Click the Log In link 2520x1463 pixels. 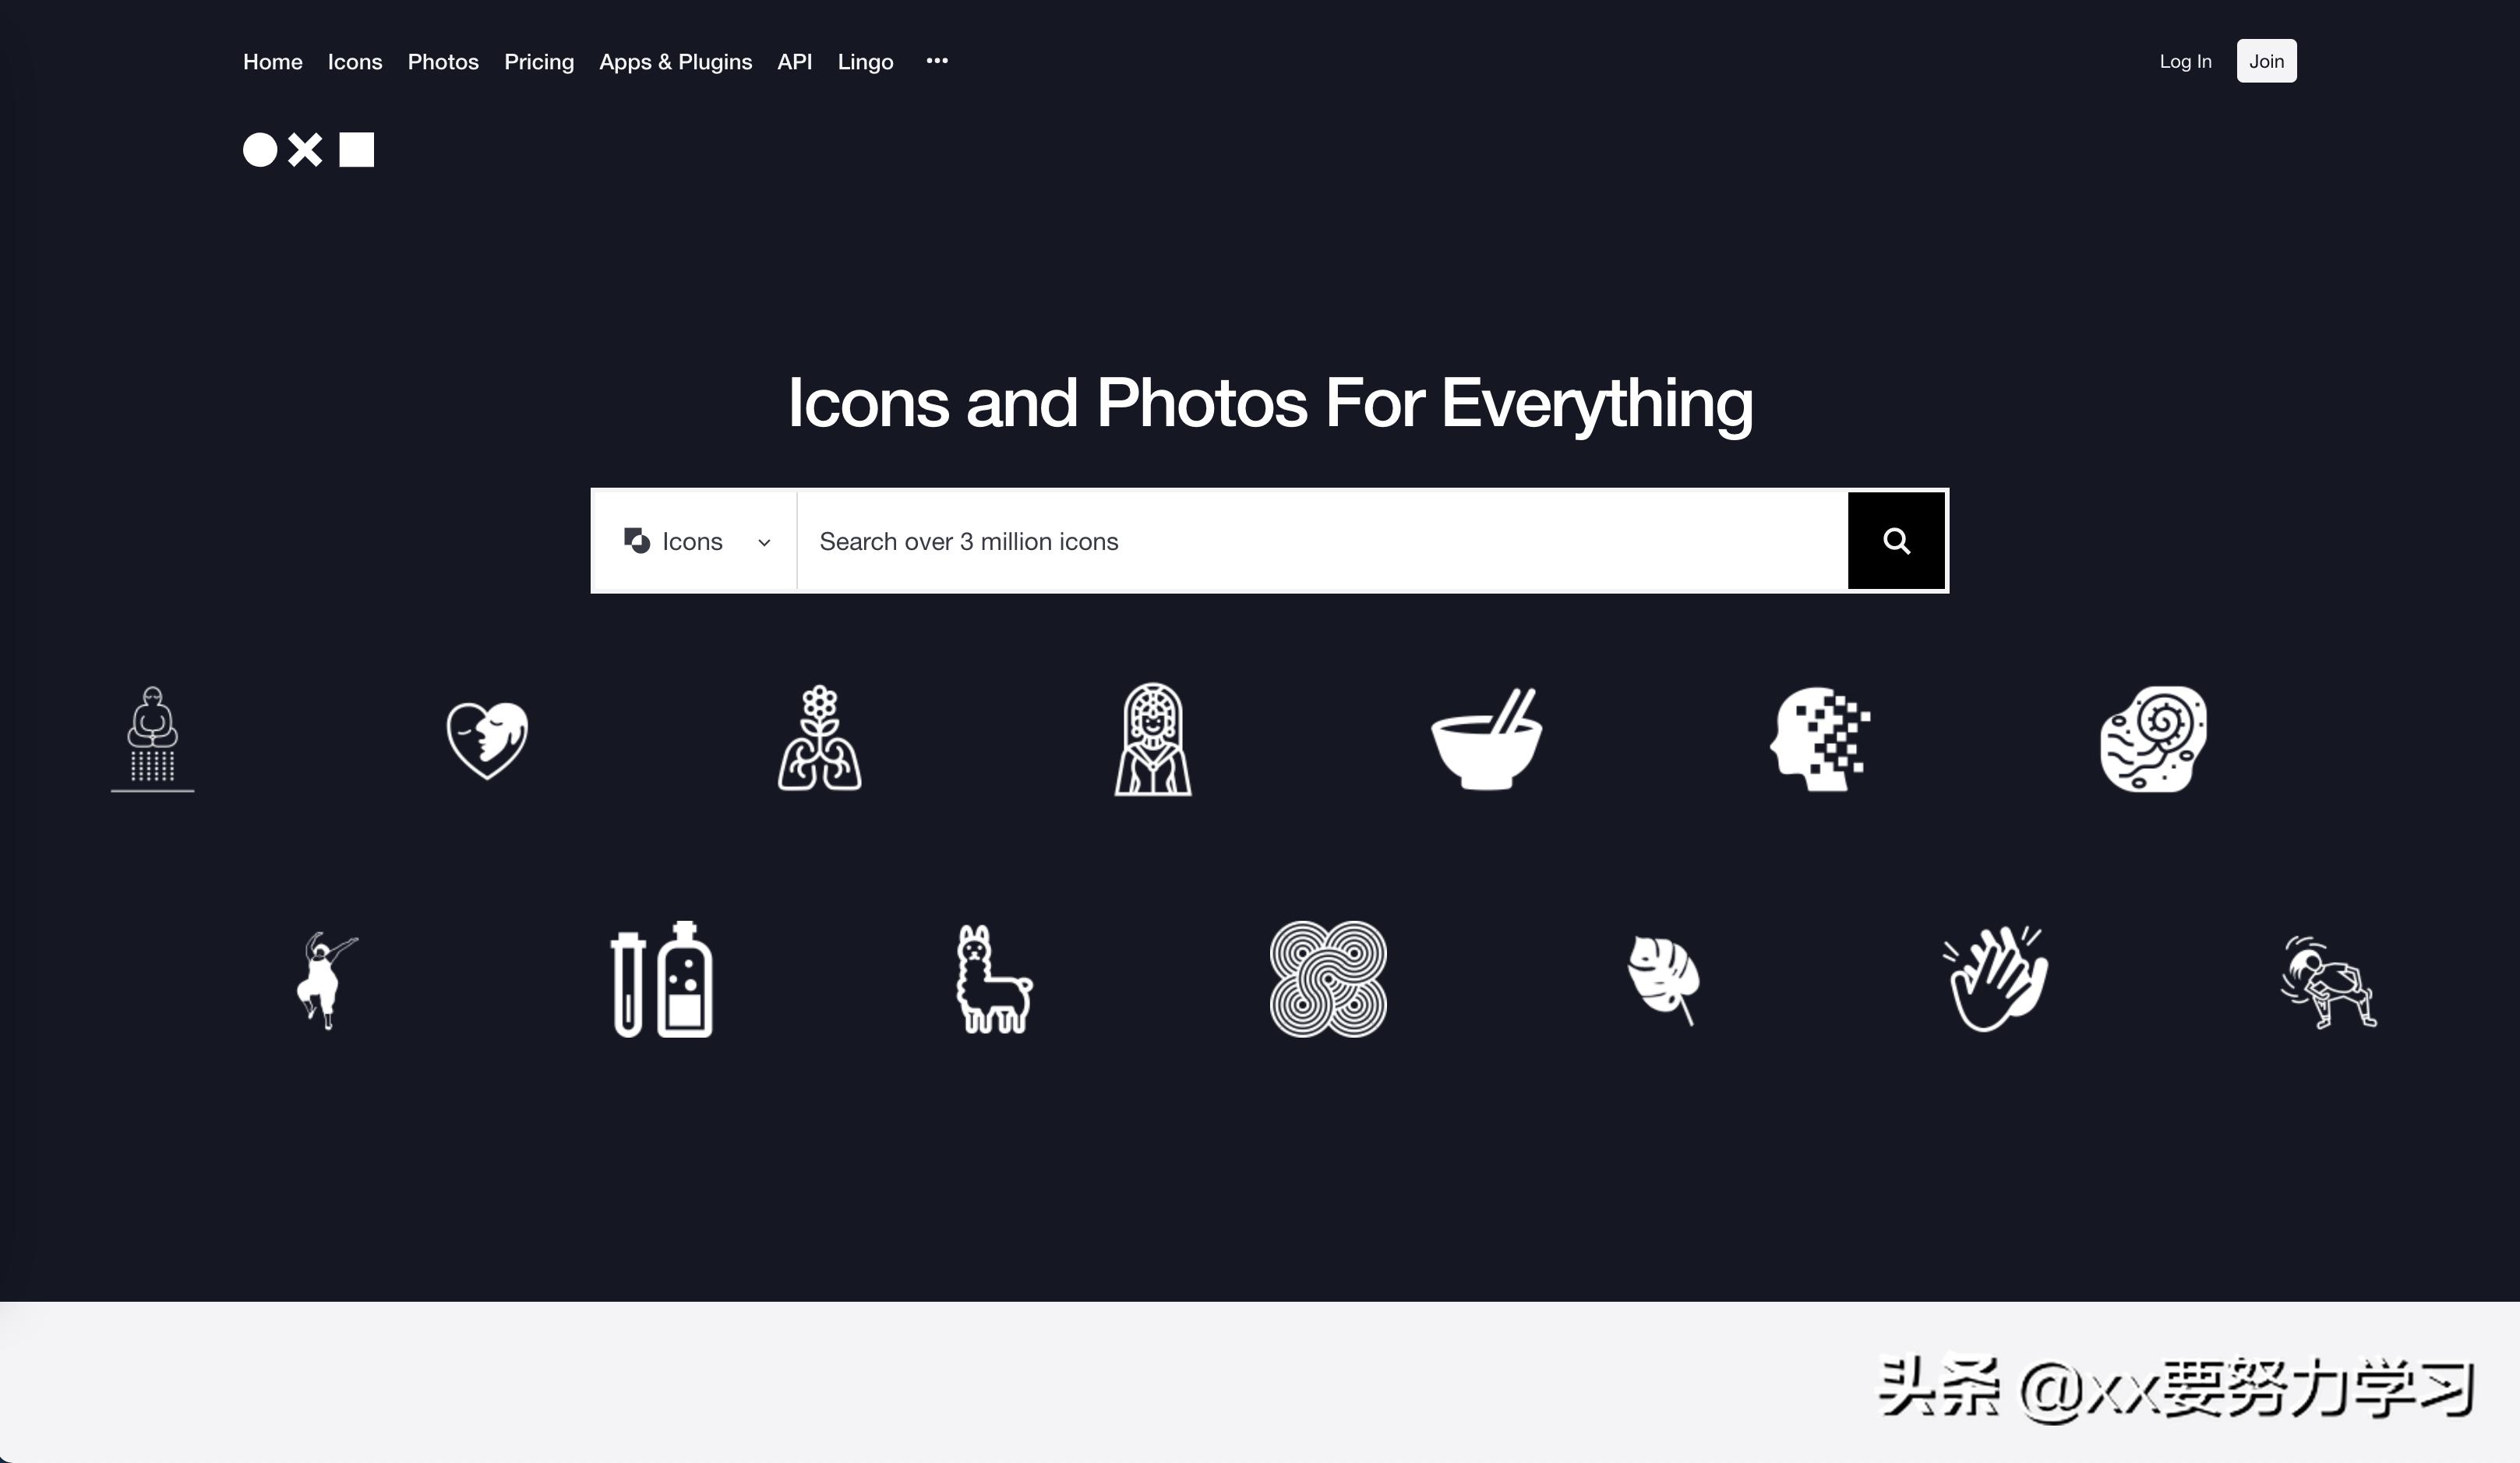coord(2185,62)
